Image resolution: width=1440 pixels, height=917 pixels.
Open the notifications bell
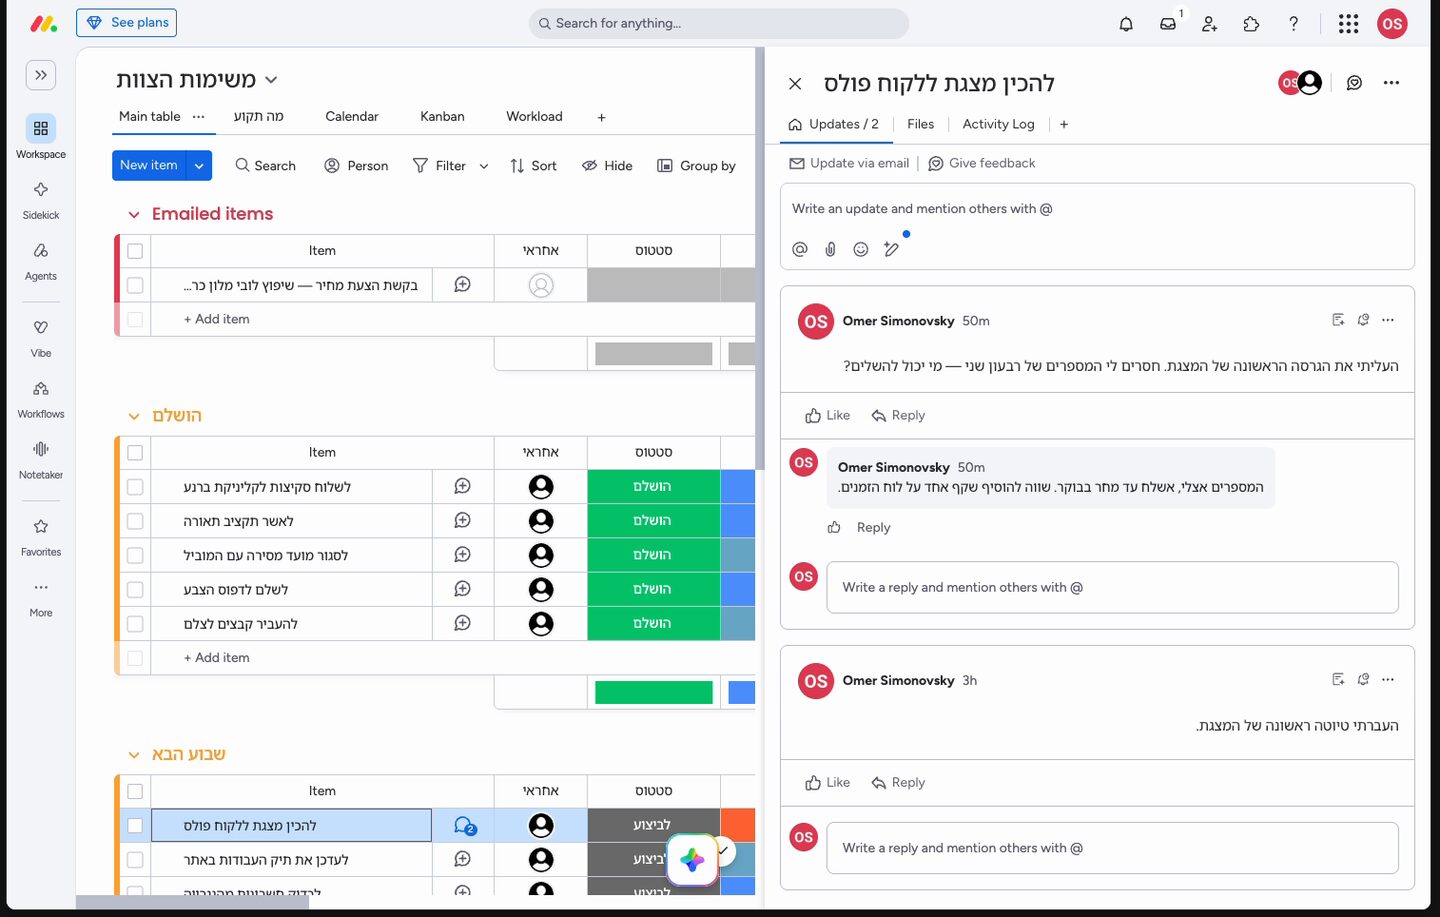(1126, 24)
